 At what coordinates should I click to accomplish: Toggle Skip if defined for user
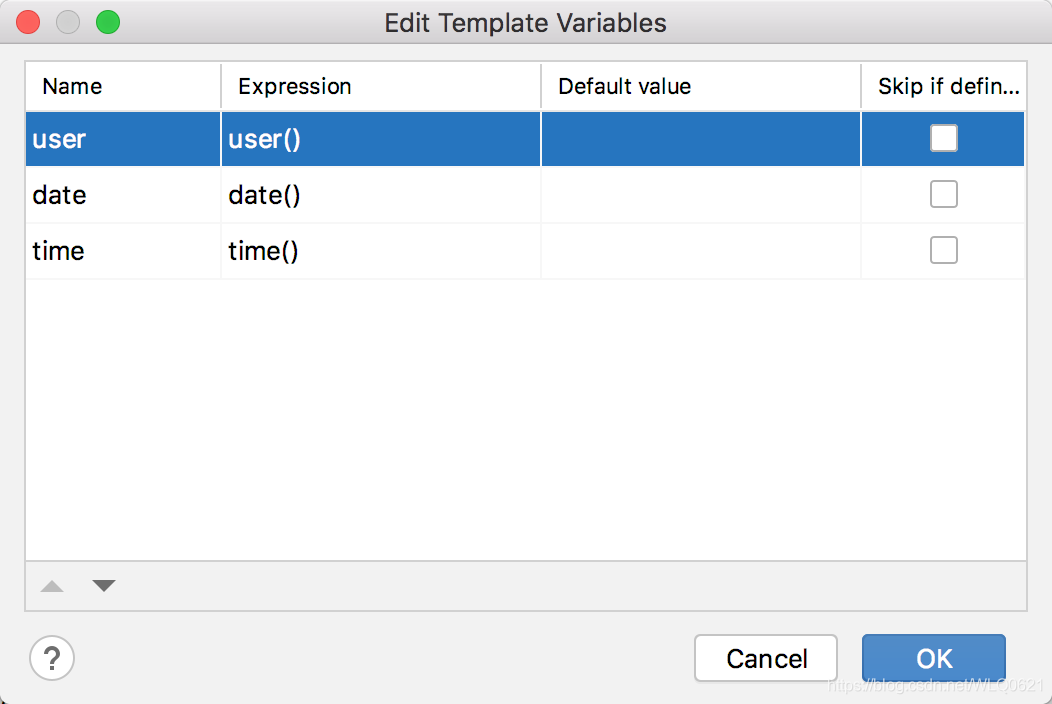coord(943,138)
